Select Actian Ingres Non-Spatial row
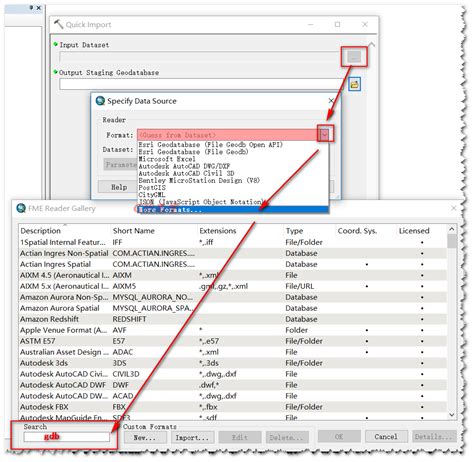Image resolution: width=474 pixels, height=462 pixels. 233,253
